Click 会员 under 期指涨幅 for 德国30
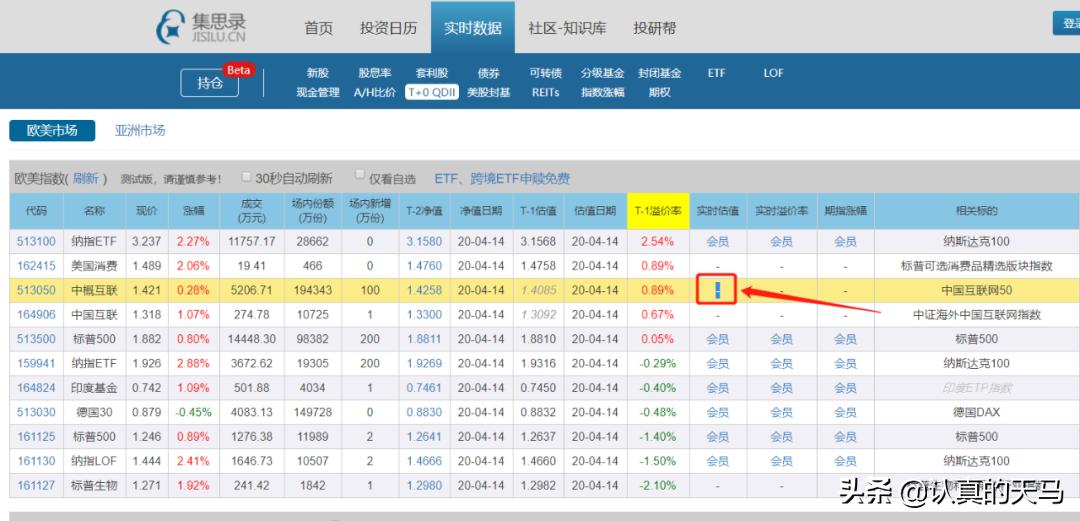 845,412
